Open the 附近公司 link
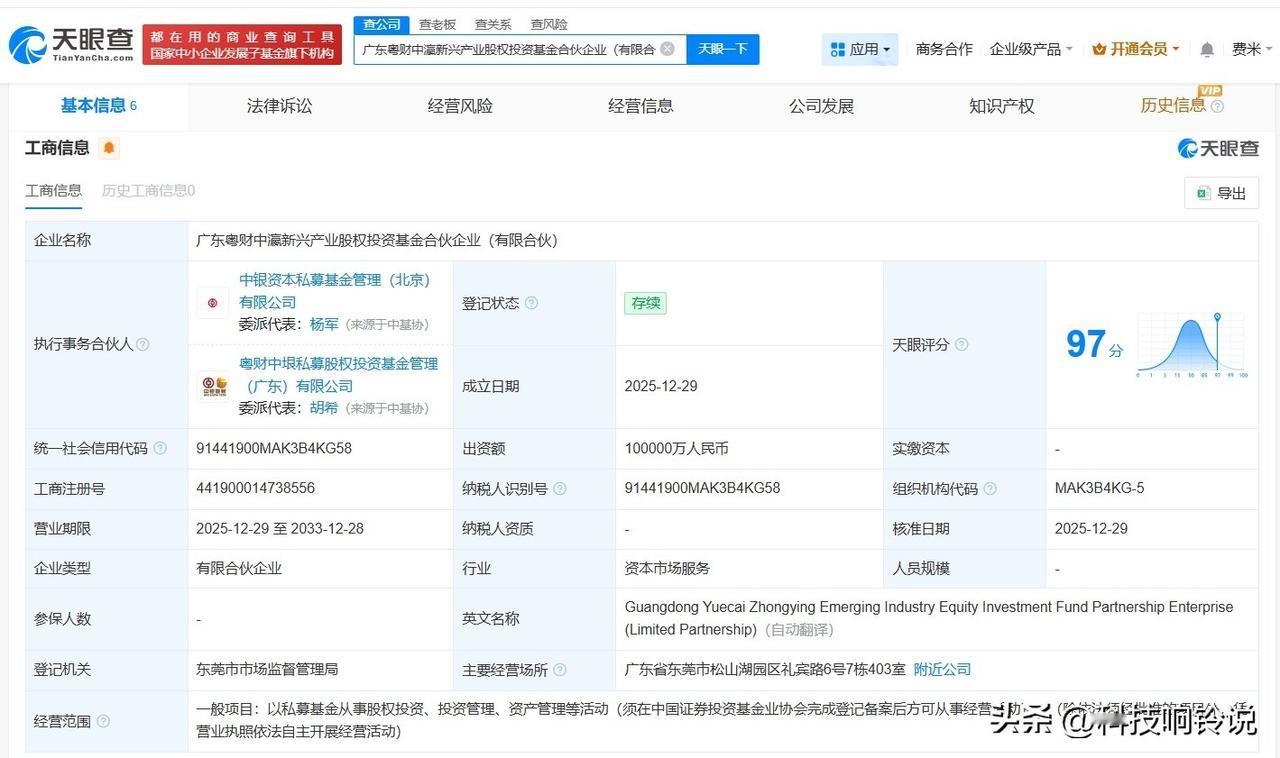 click(x=941, y=669)
